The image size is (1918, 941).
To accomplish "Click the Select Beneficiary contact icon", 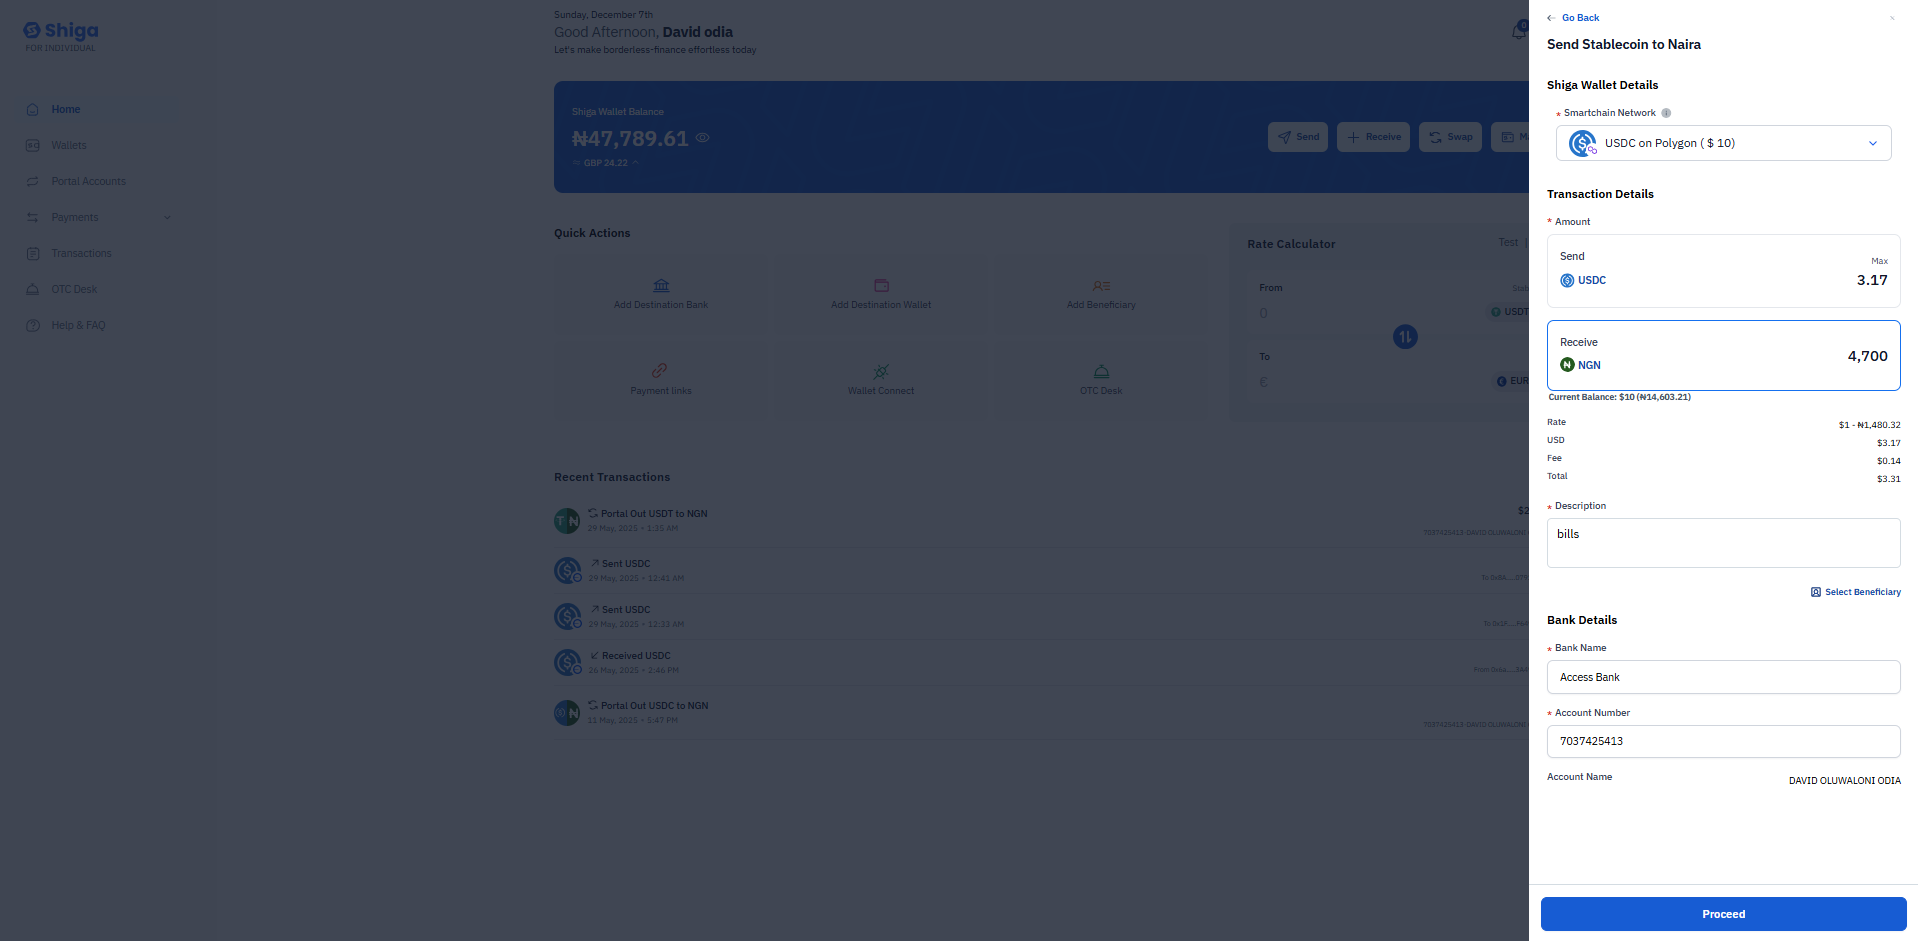I will point(1815,592).
